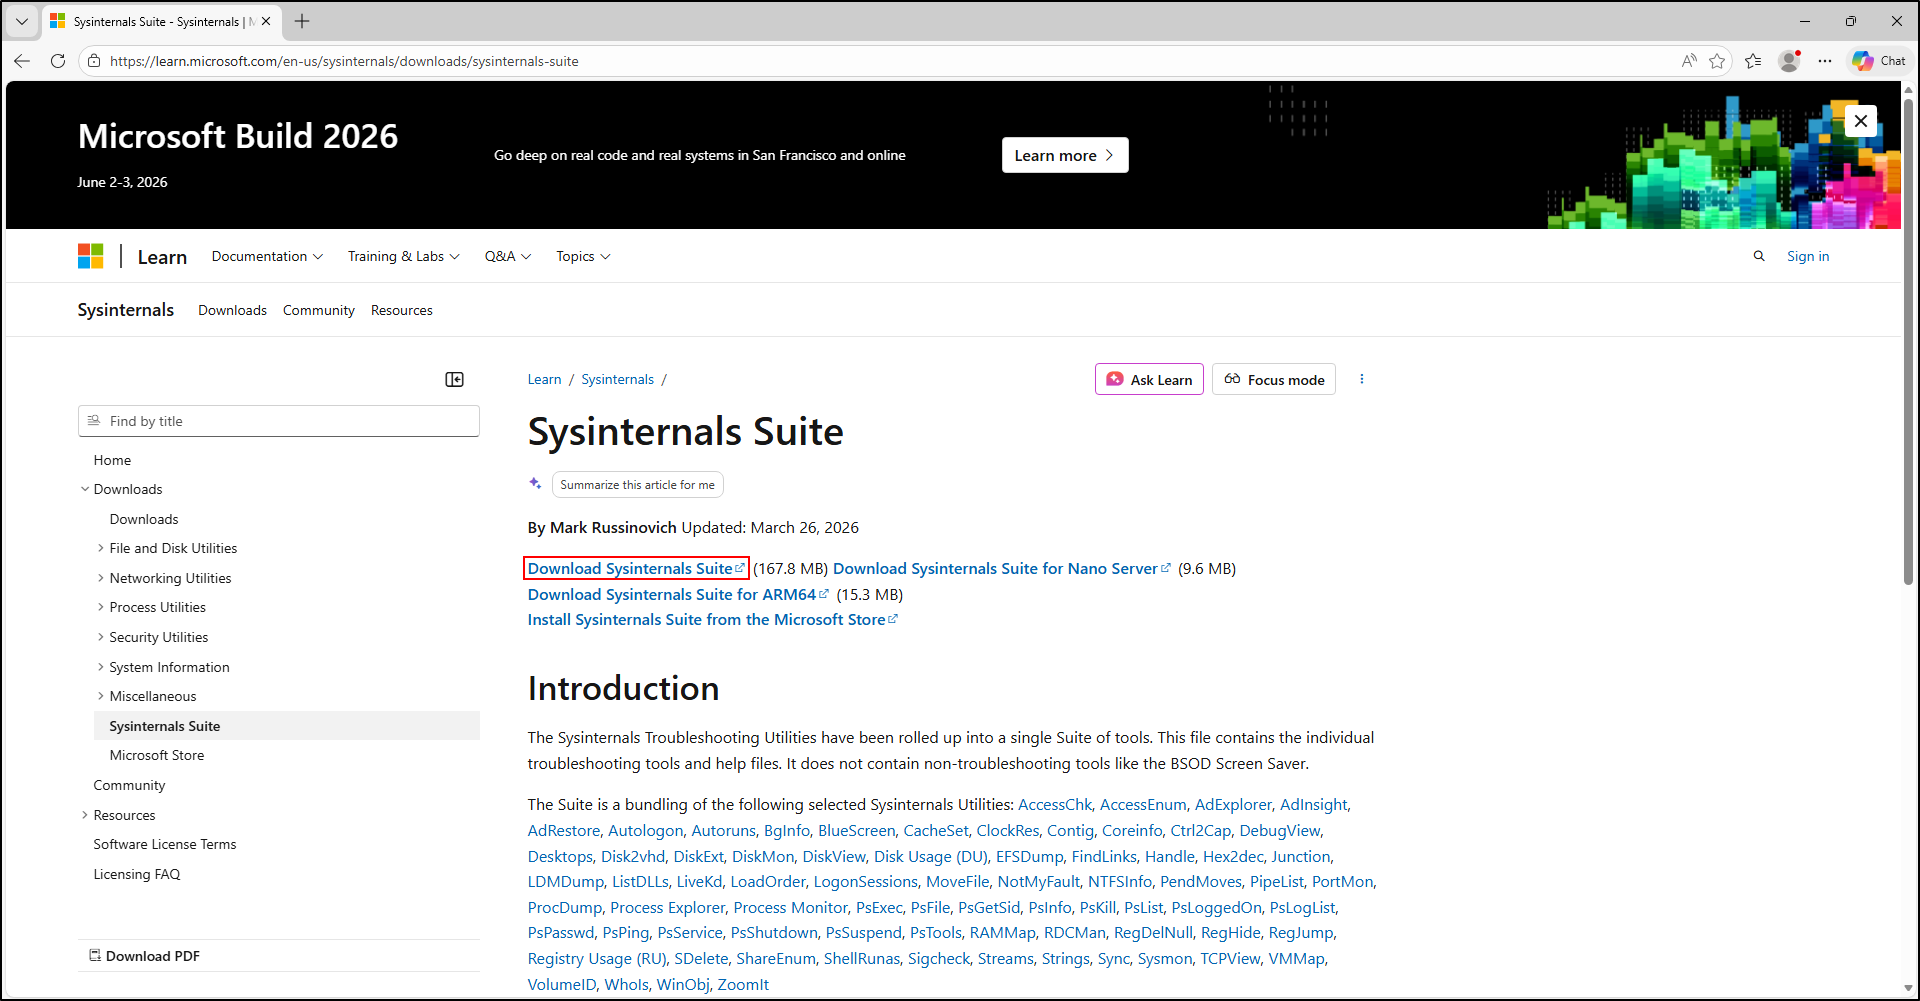Select Sysinternals Suite in sidebar
Image resolution: width=1920 pixels, height=1001 pixels.
287,726
